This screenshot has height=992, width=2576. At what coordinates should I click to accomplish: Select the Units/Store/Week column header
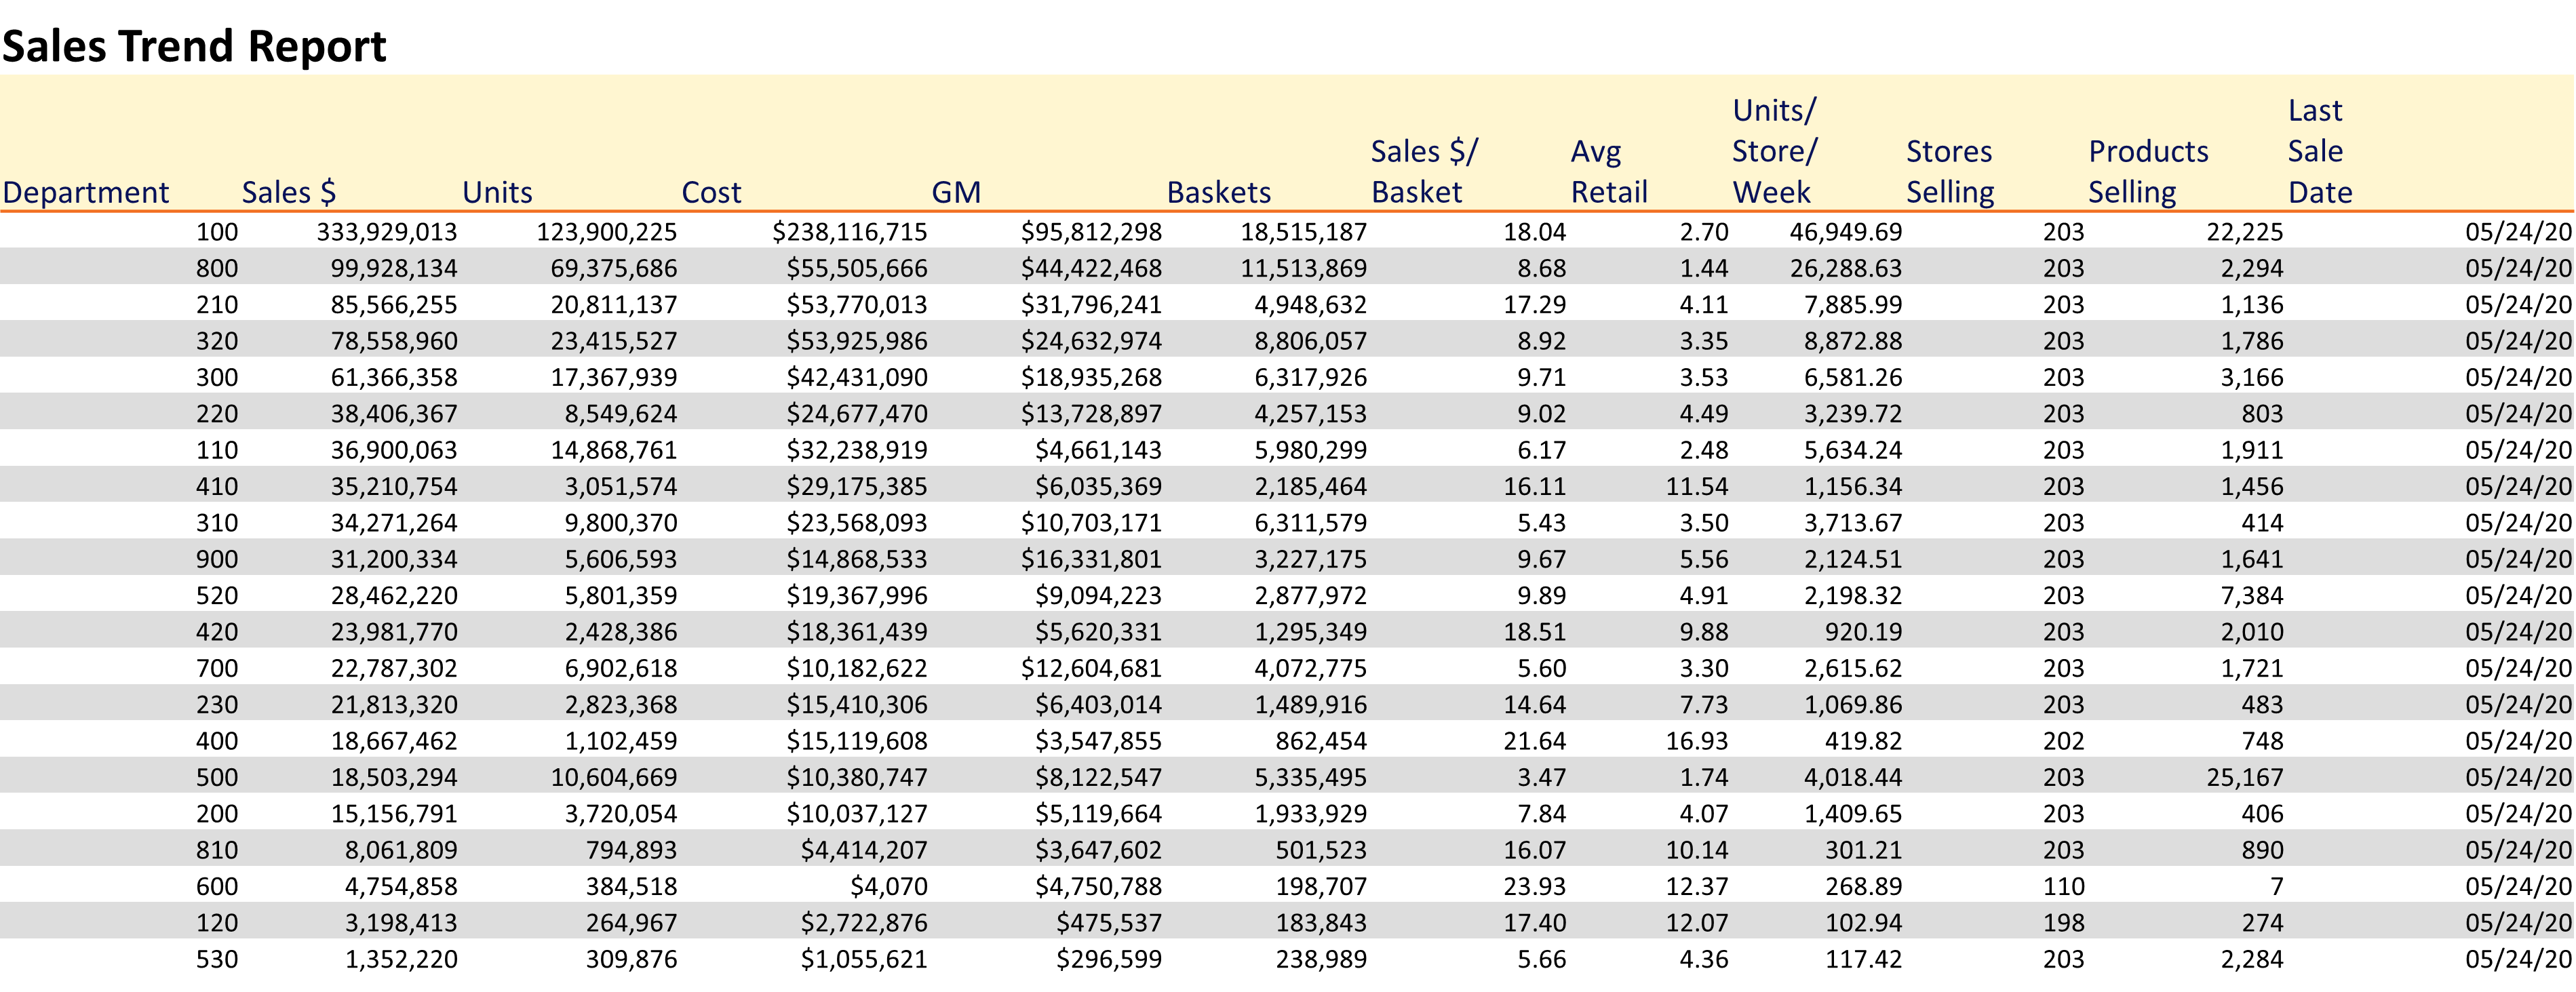(1774, 150)
